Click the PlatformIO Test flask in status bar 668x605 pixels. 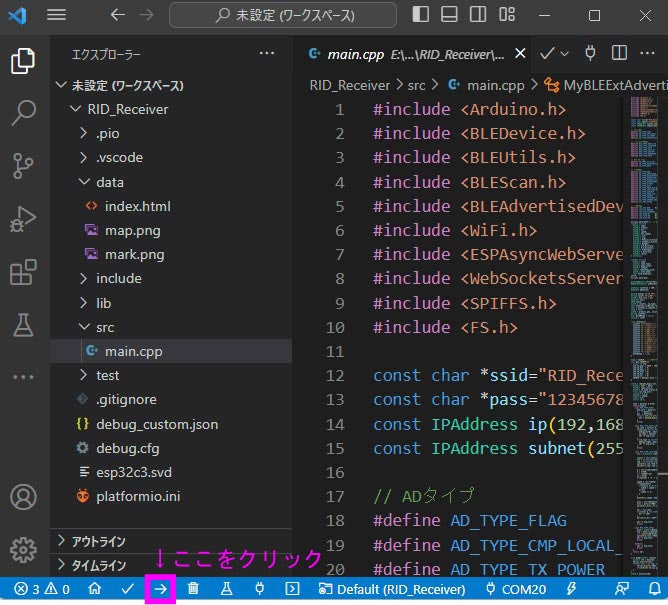point(226,589)
